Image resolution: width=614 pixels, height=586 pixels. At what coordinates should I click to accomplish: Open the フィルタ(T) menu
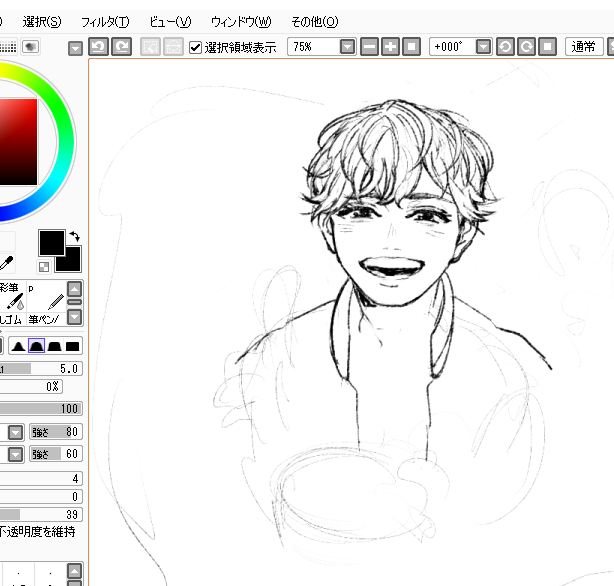pos(105,22)
